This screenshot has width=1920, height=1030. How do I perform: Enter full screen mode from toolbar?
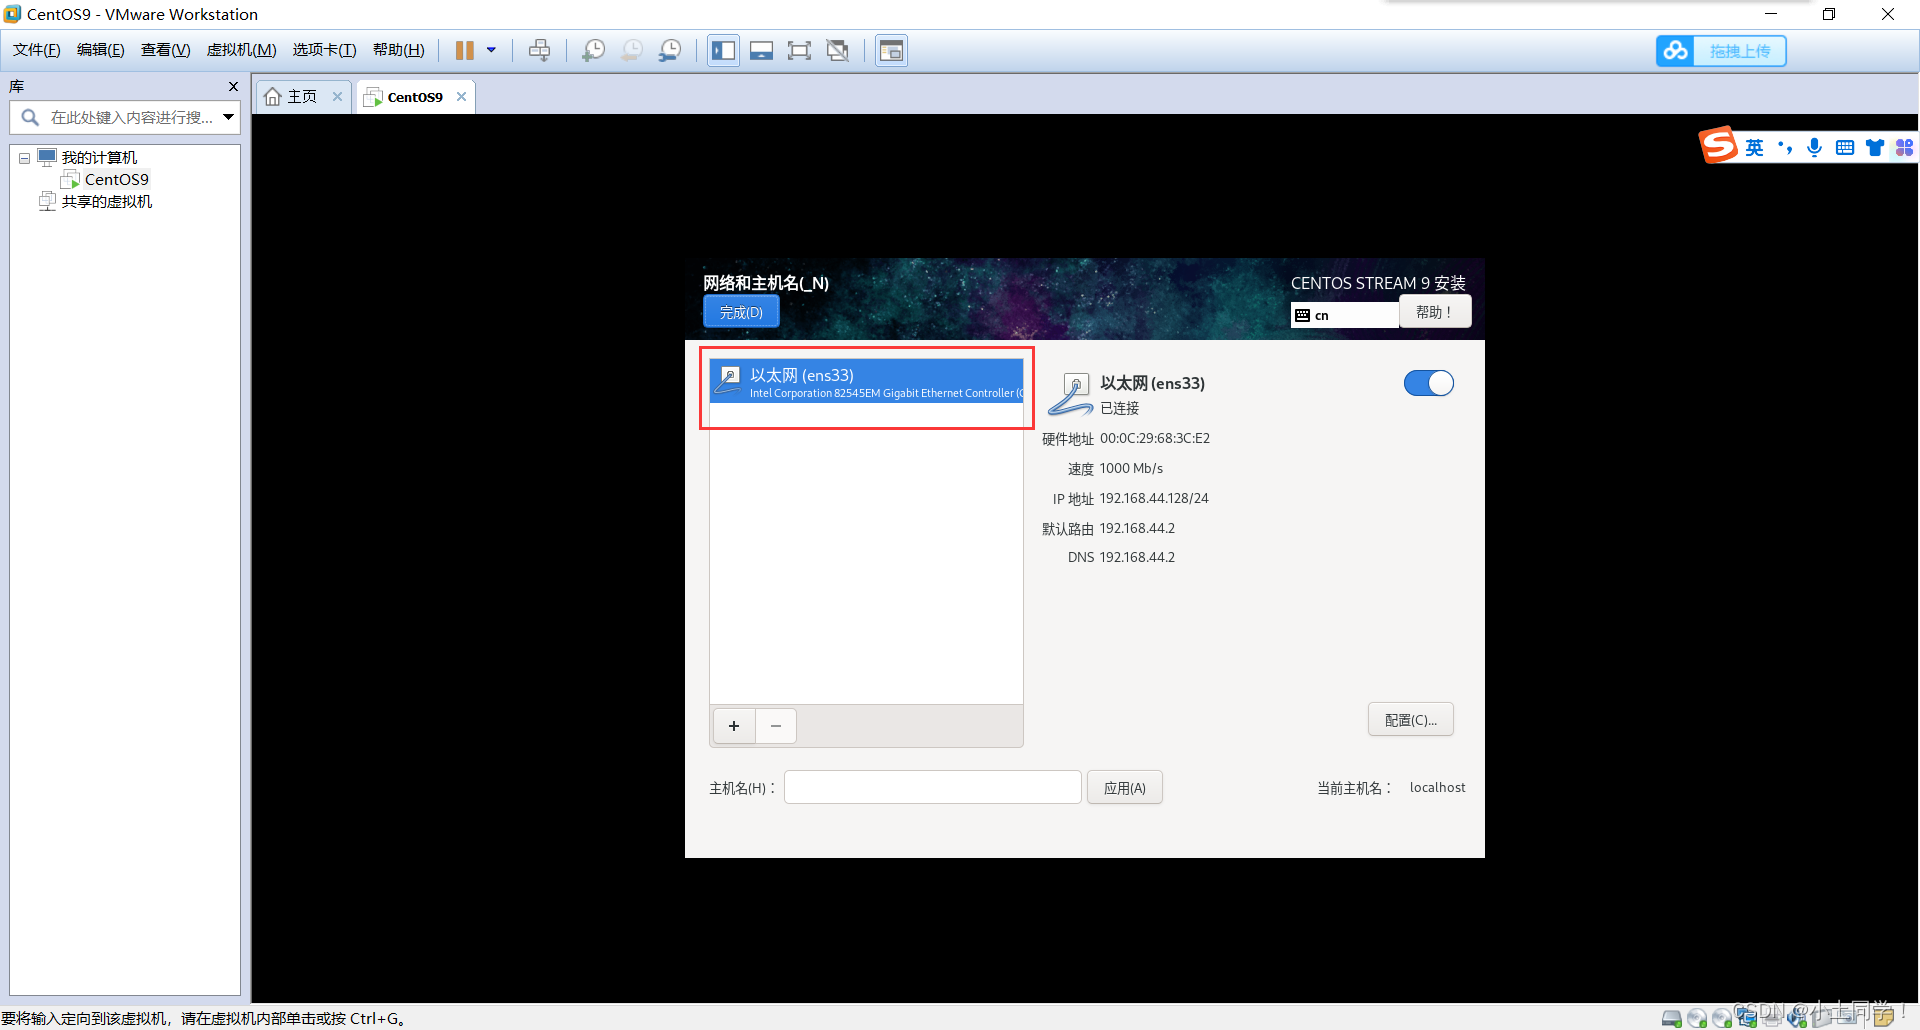(799, 51)
